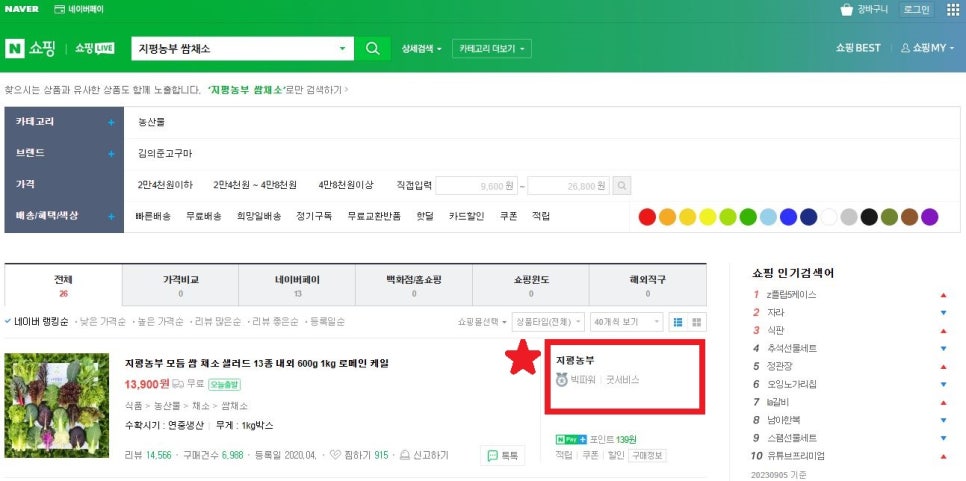Viewport: 966px width, 481px height.
Task: Open the shopping cart (장바구니)
Action: (x=864, y=9)
